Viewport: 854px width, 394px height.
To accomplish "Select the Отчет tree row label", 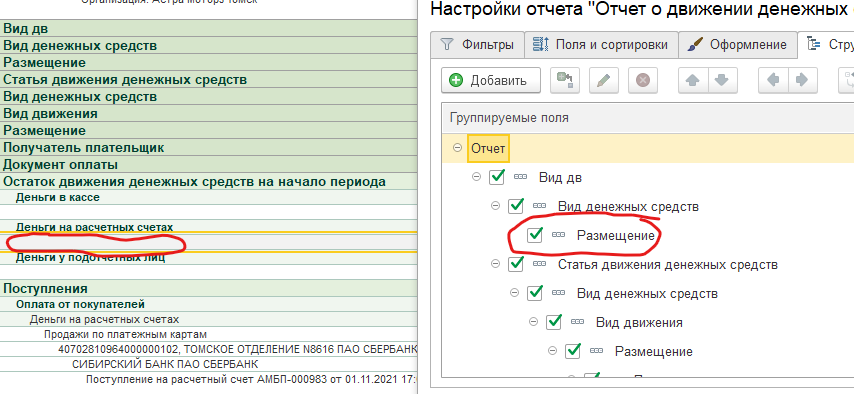I will pos(488,148).
